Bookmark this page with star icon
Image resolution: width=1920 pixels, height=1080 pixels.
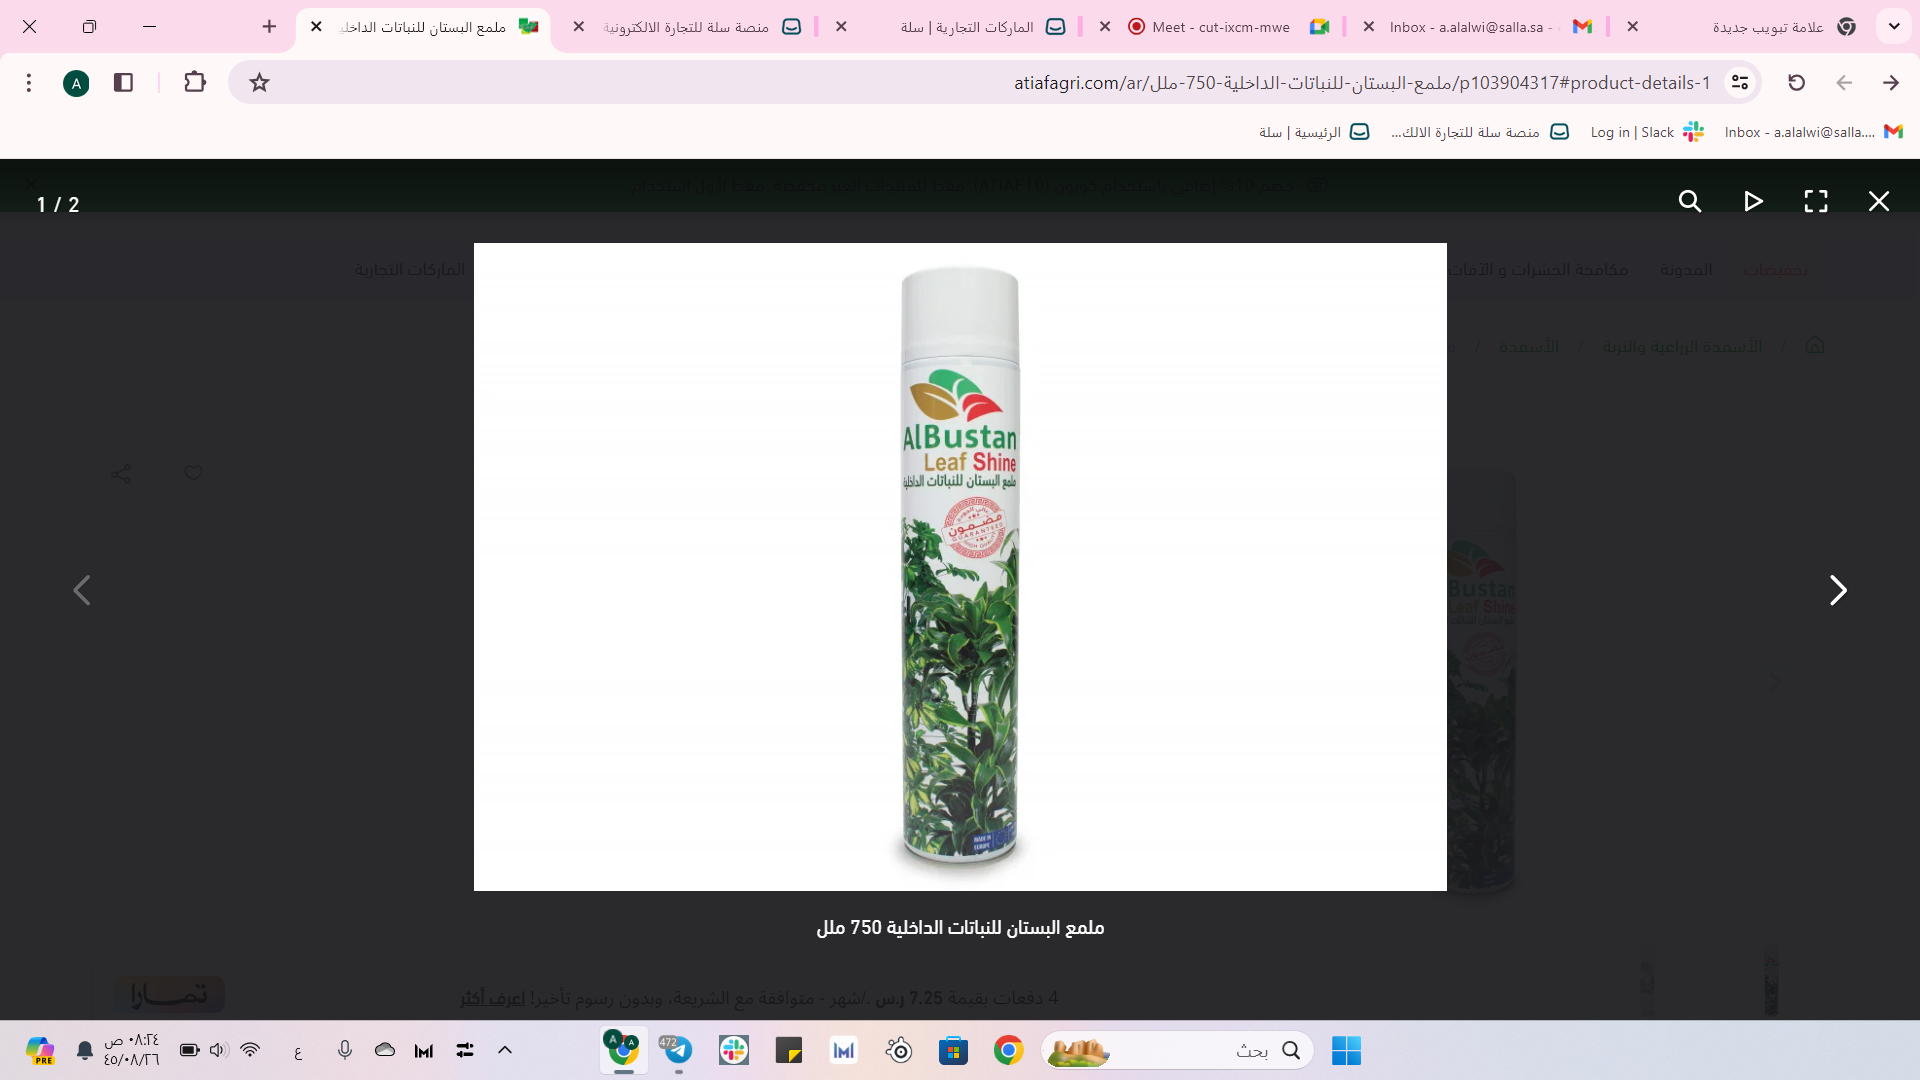pos(259,82)
